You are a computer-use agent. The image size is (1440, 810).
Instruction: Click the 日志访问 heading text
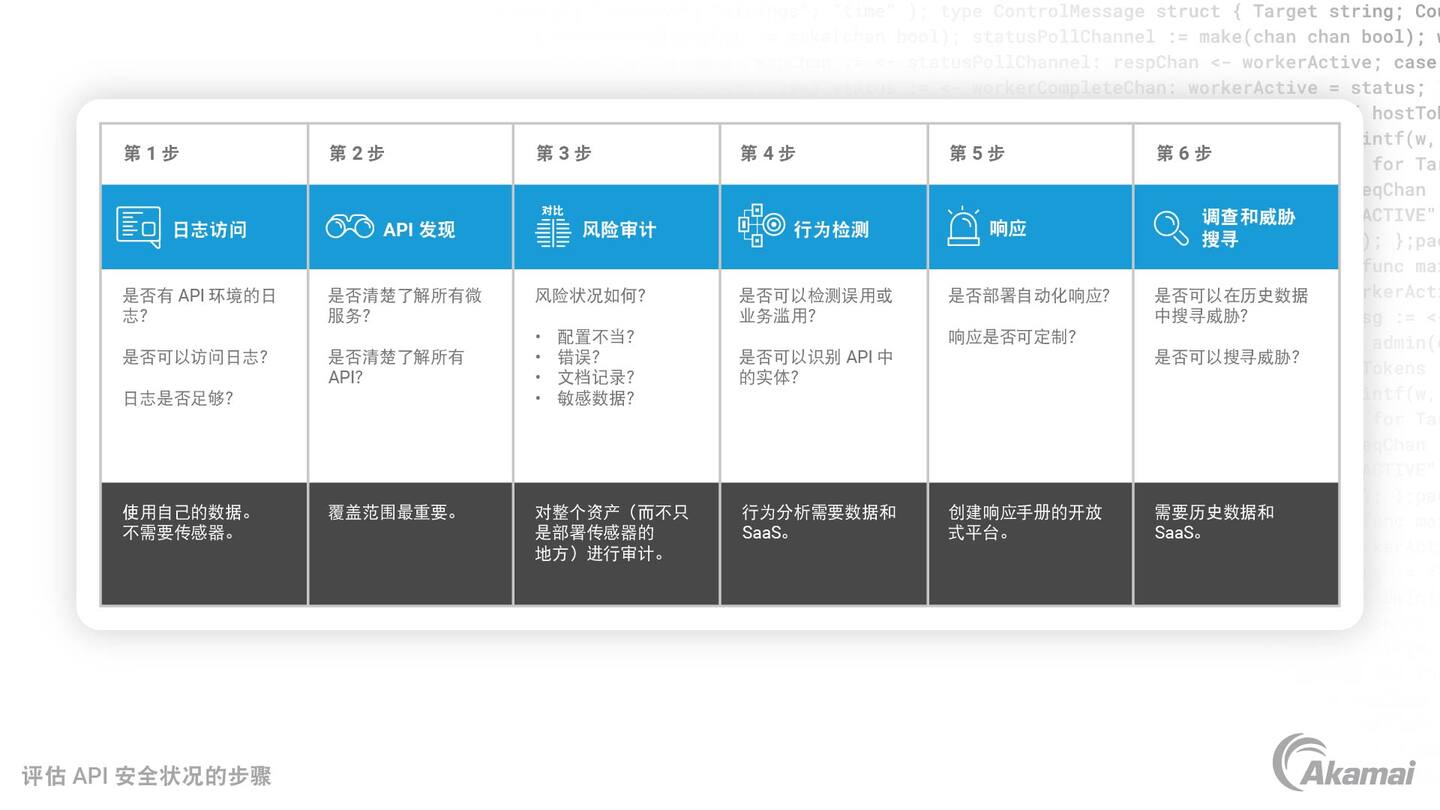click(209, 229)
